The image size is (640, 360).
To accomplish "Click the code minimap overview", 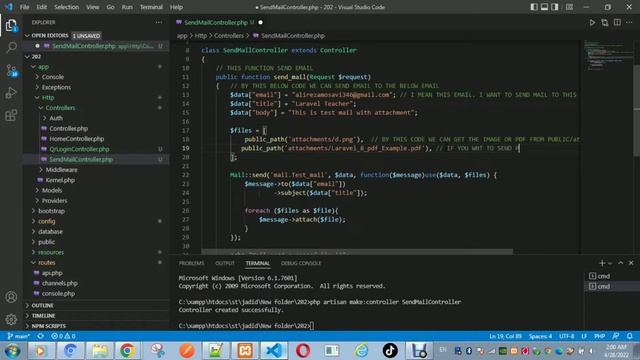I will tap(607, 55).
